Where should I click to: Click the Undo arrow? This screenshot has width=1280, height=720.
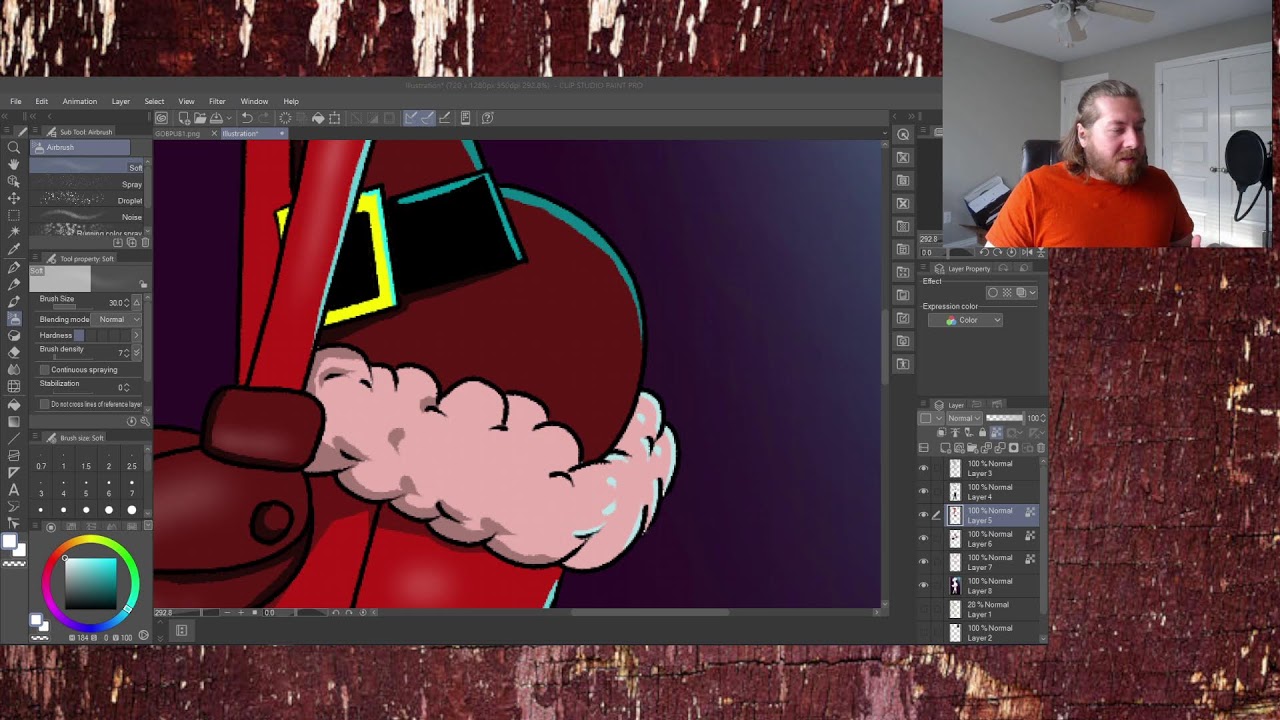[246, 118]
